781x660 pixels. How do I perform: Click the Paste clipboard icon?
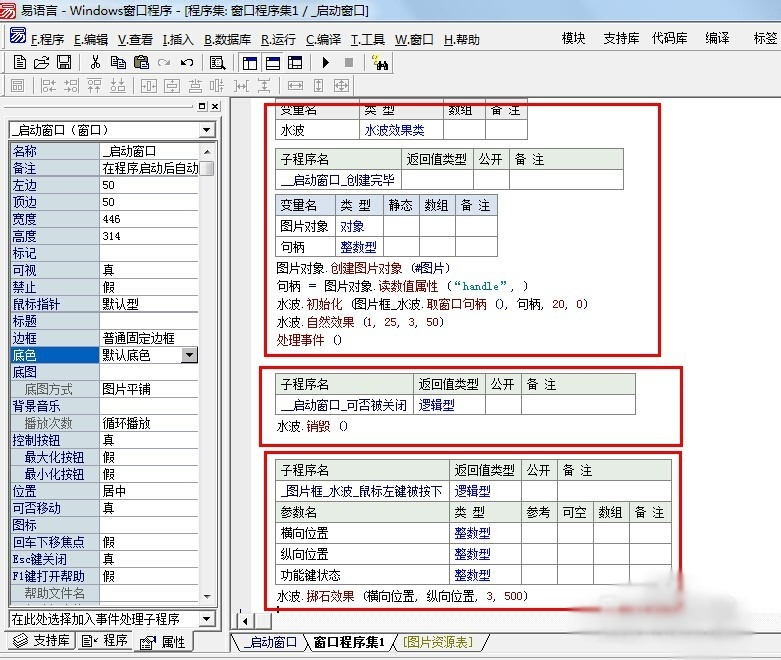[x=140, y=62]
